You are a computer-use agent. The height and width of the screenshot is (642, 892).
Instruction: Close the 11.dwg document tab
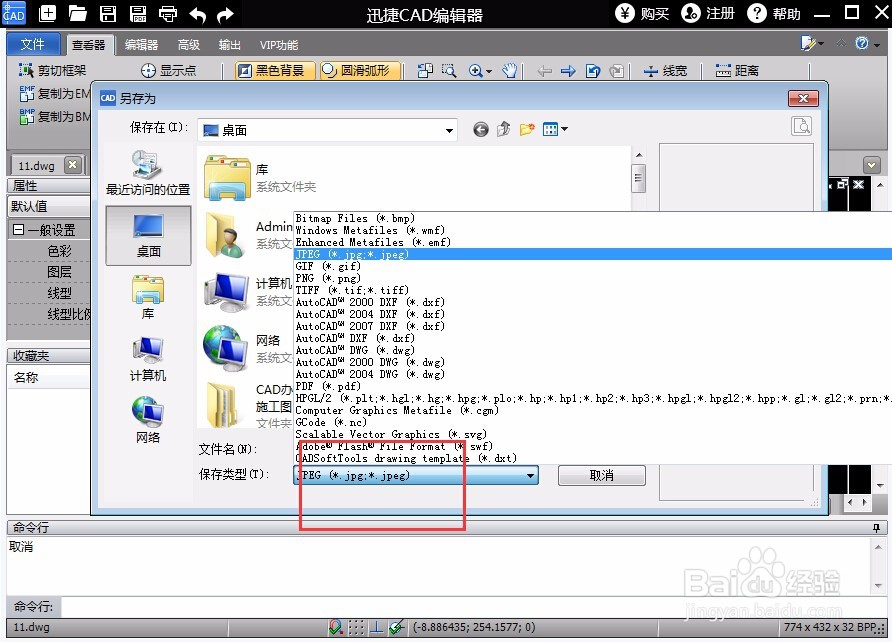[72, 165]
